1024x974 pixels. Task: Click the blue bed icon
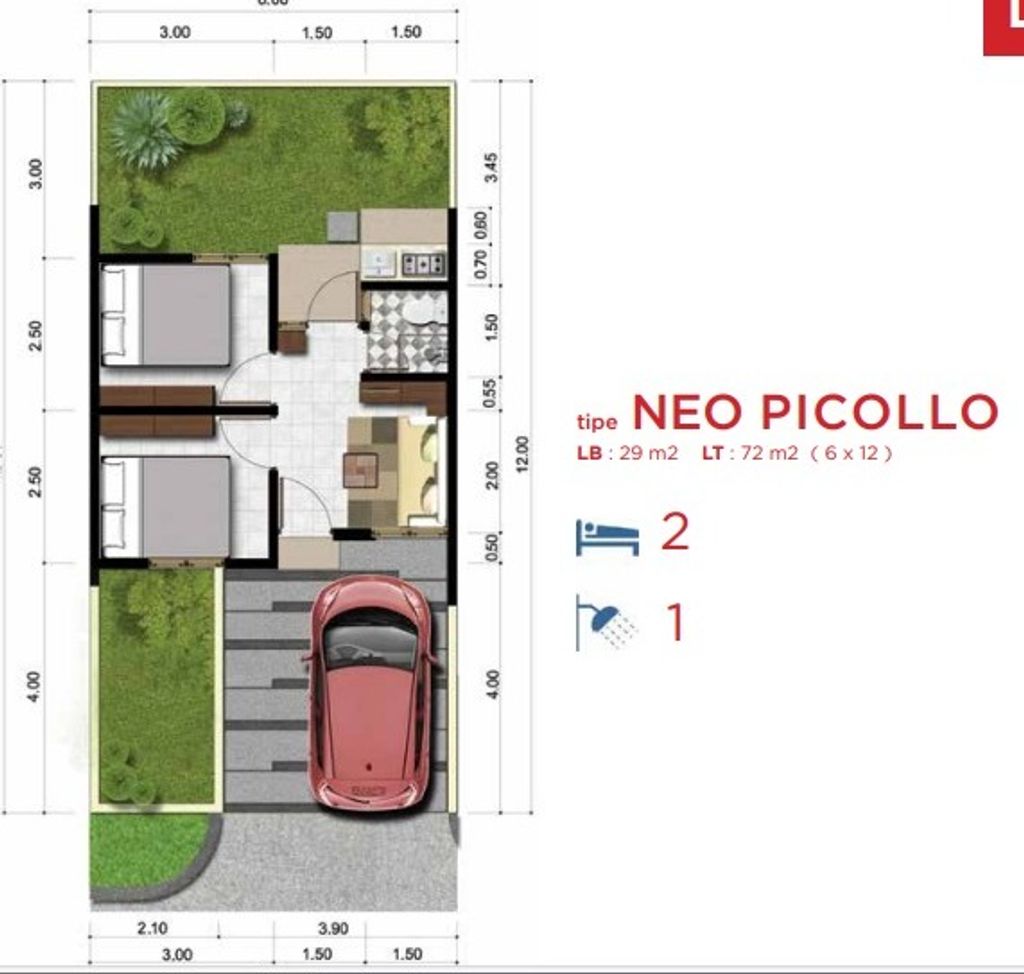(607, 537)
